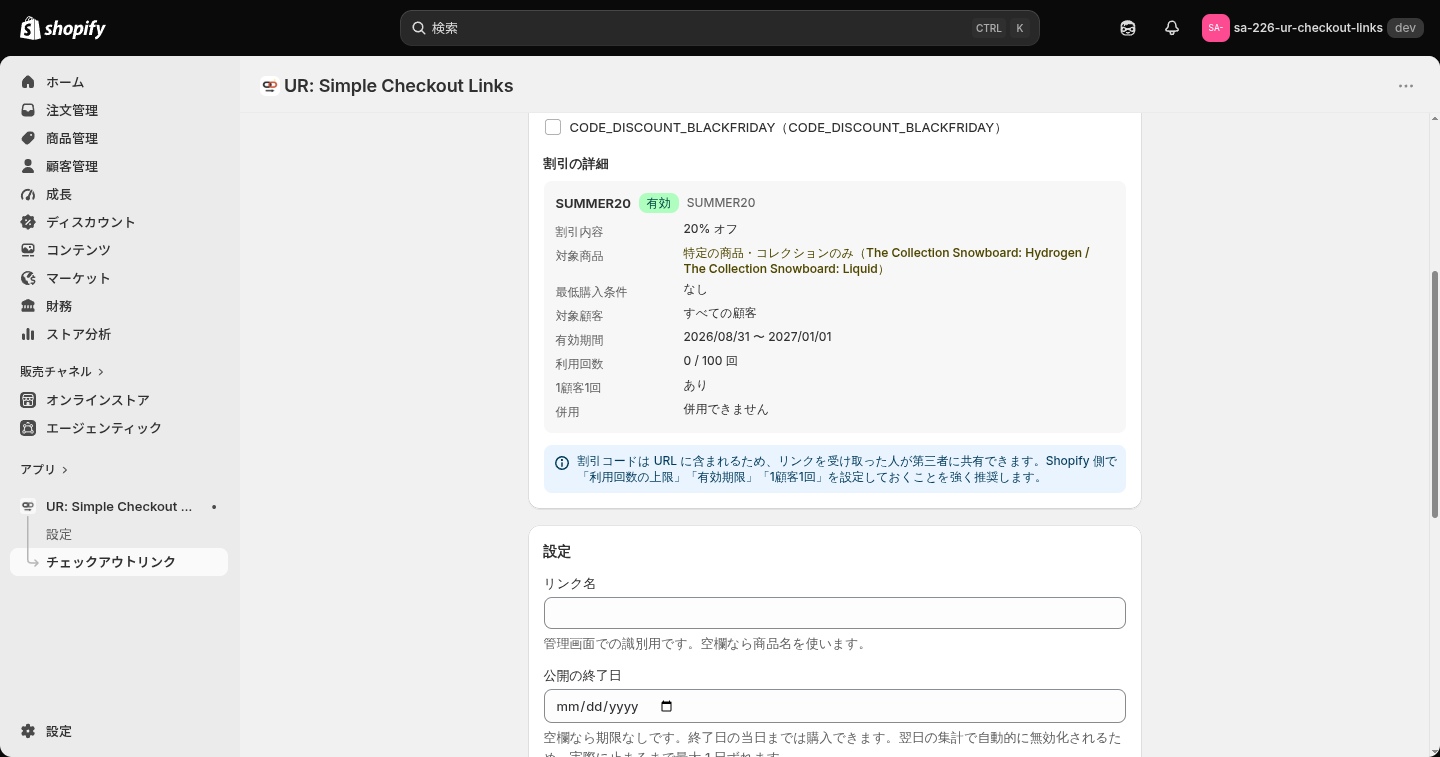Image resolution: width=1440 pixels, height=757 pixels.
Task: Click the 公開の終了日 date field
Action: pos(835,706)
